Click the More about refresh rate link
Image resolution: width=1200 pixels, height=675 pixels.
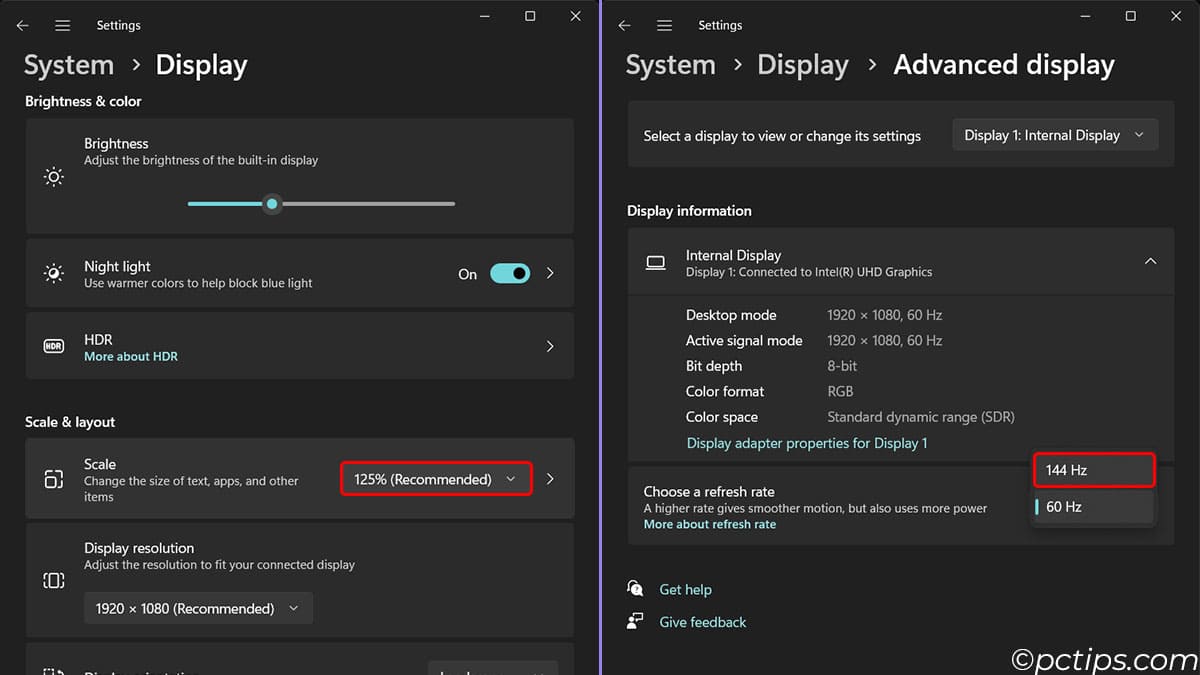710,523
